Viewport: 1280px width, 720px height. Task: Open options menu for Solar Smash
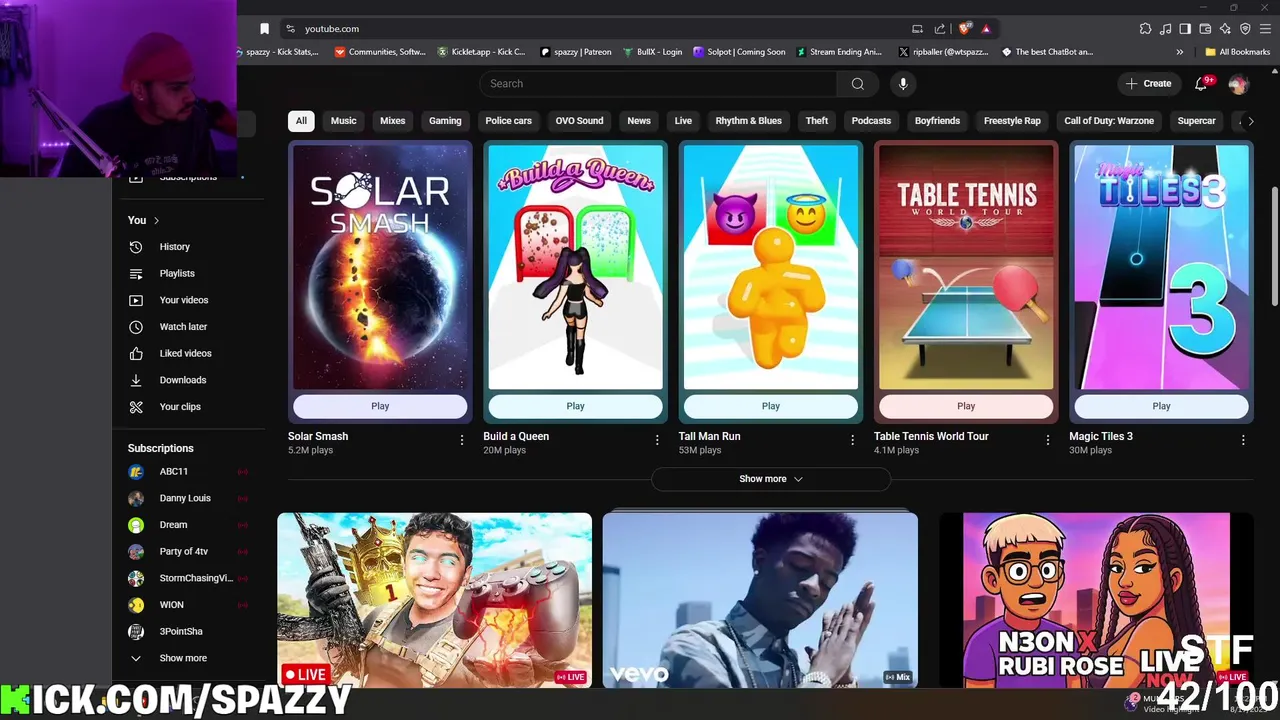click(x=462, y=440)
